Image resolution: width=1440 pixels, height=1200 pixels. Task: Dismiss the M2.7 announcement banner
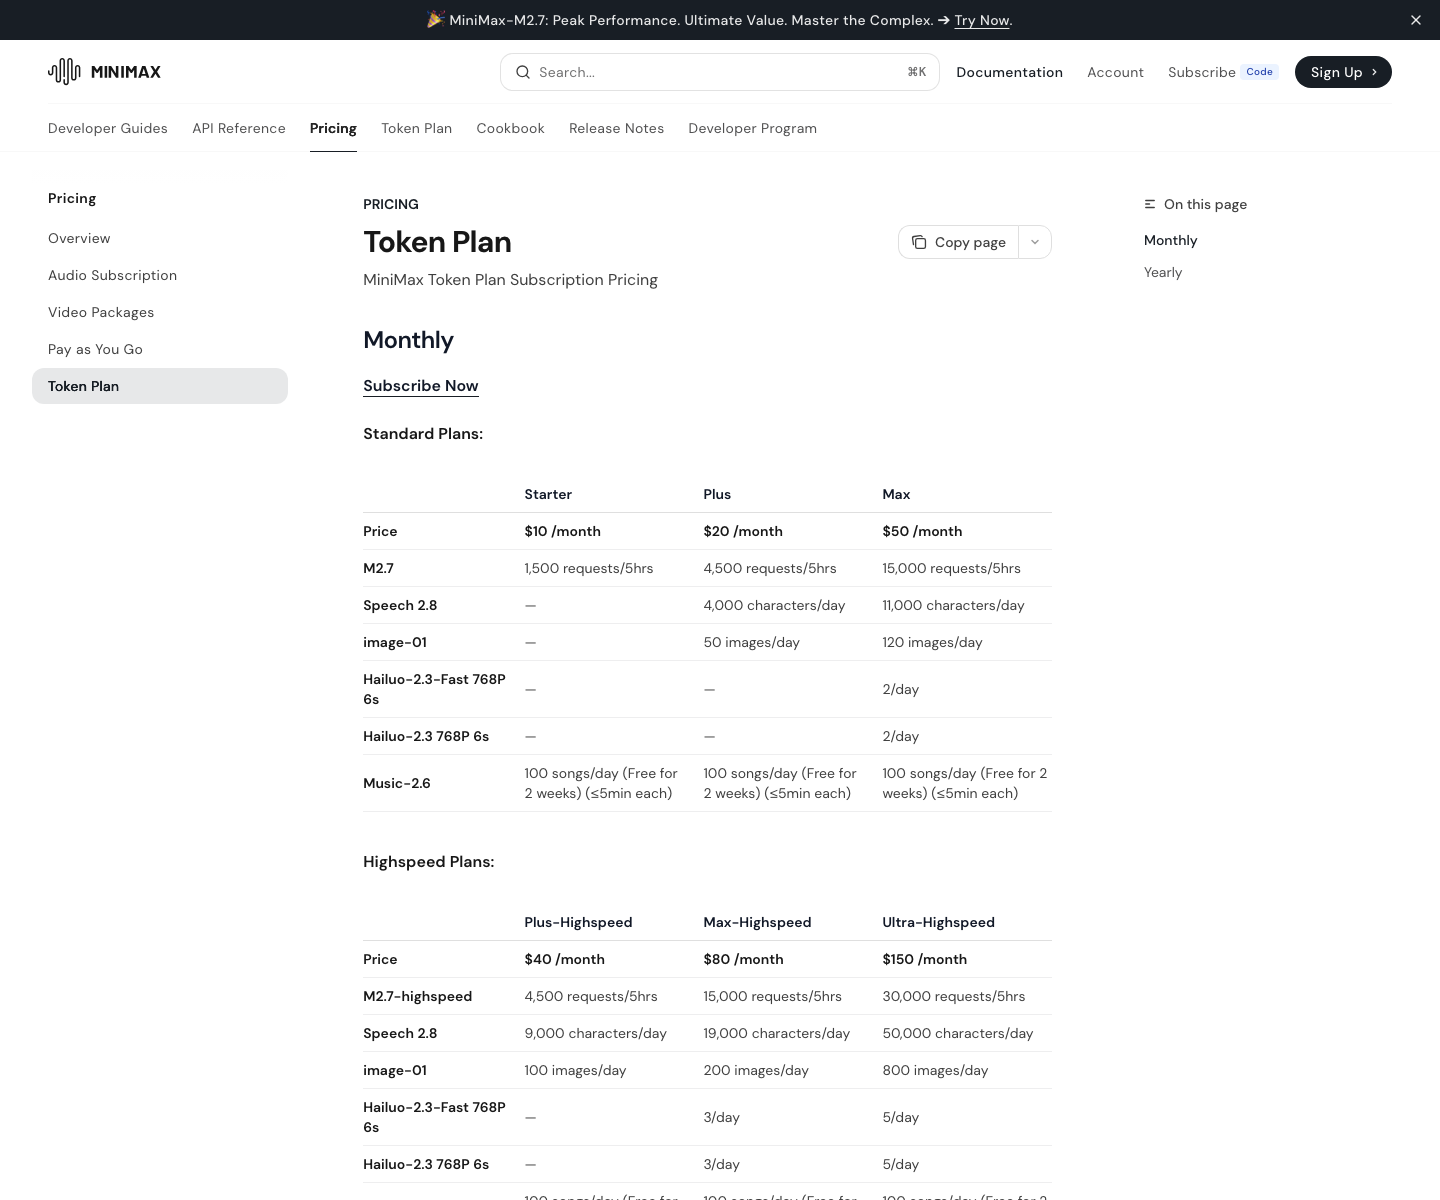(1416, 20)
